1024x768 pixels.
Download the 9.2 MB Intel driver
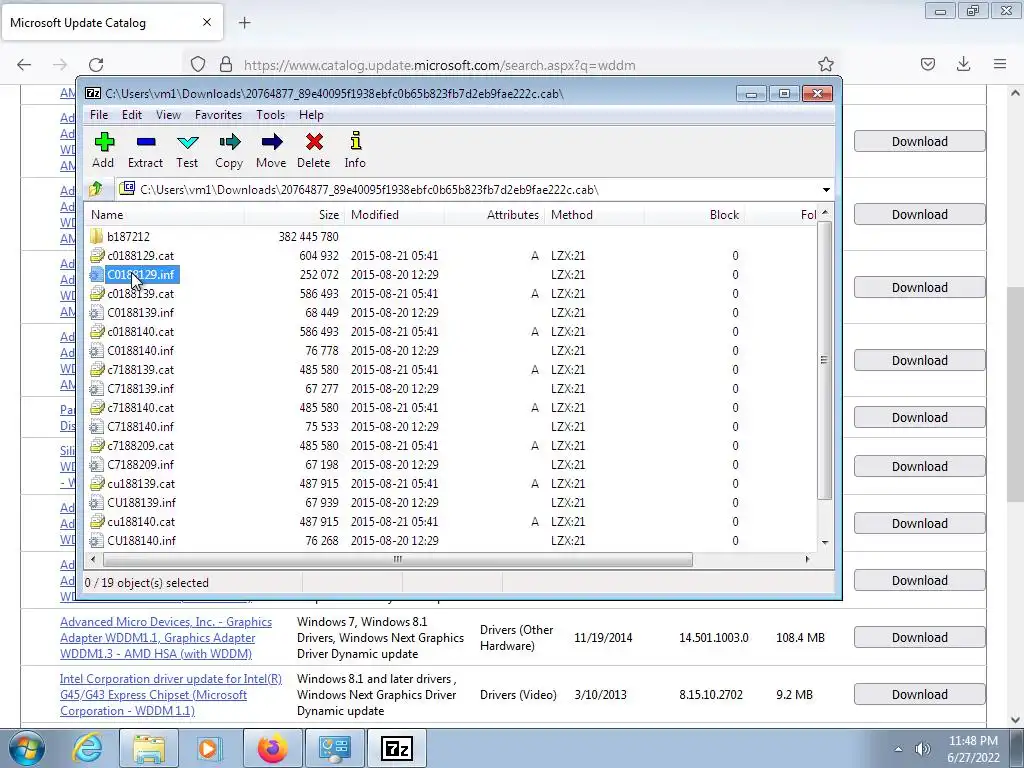coord(920,694)
